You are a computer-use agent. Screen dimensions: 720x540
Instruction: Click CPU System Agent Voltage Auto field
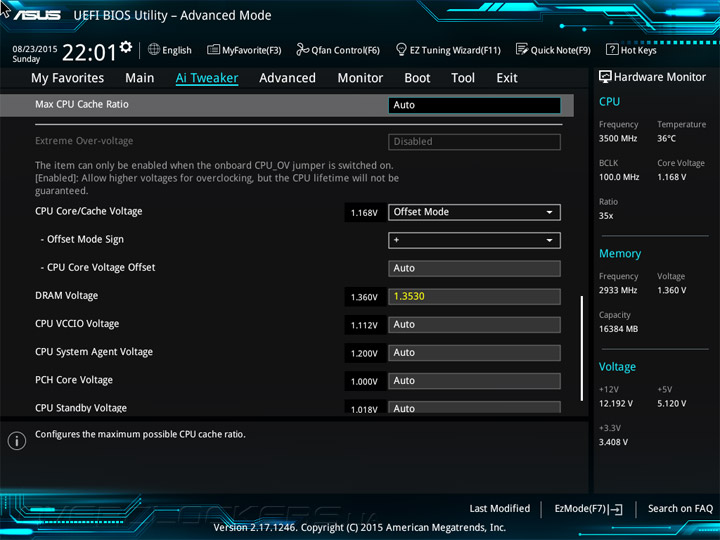tap(474, 353)
